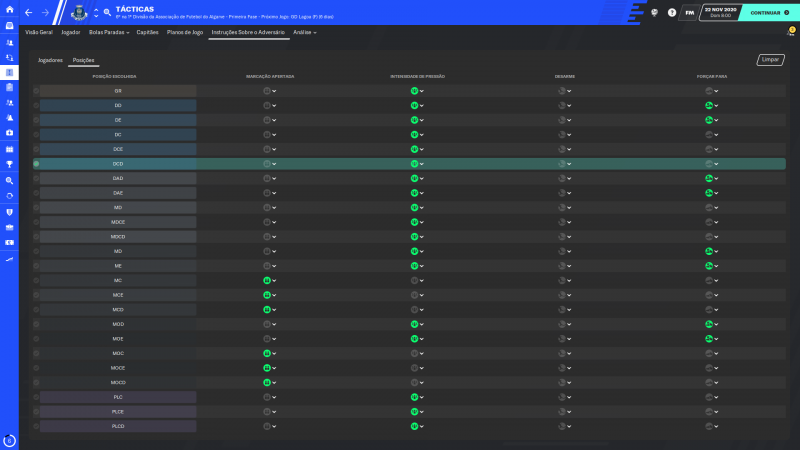Open the Visão Geral tab
The height and width of the screenshot is (450, 800).
tap(39, 32)
